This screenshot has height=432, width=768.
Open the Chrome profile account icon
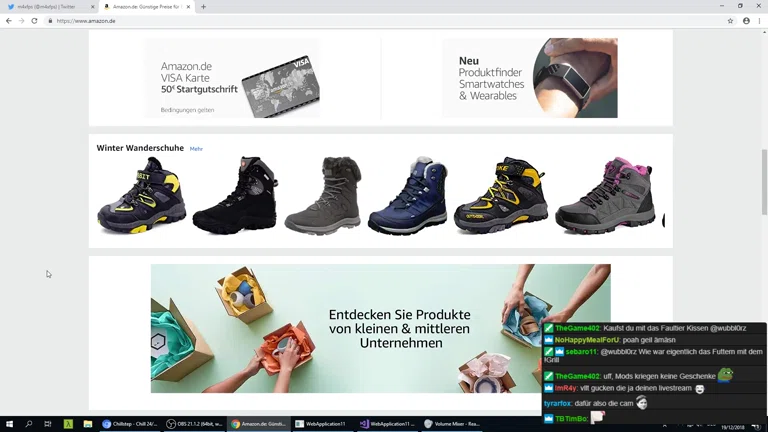746,21
